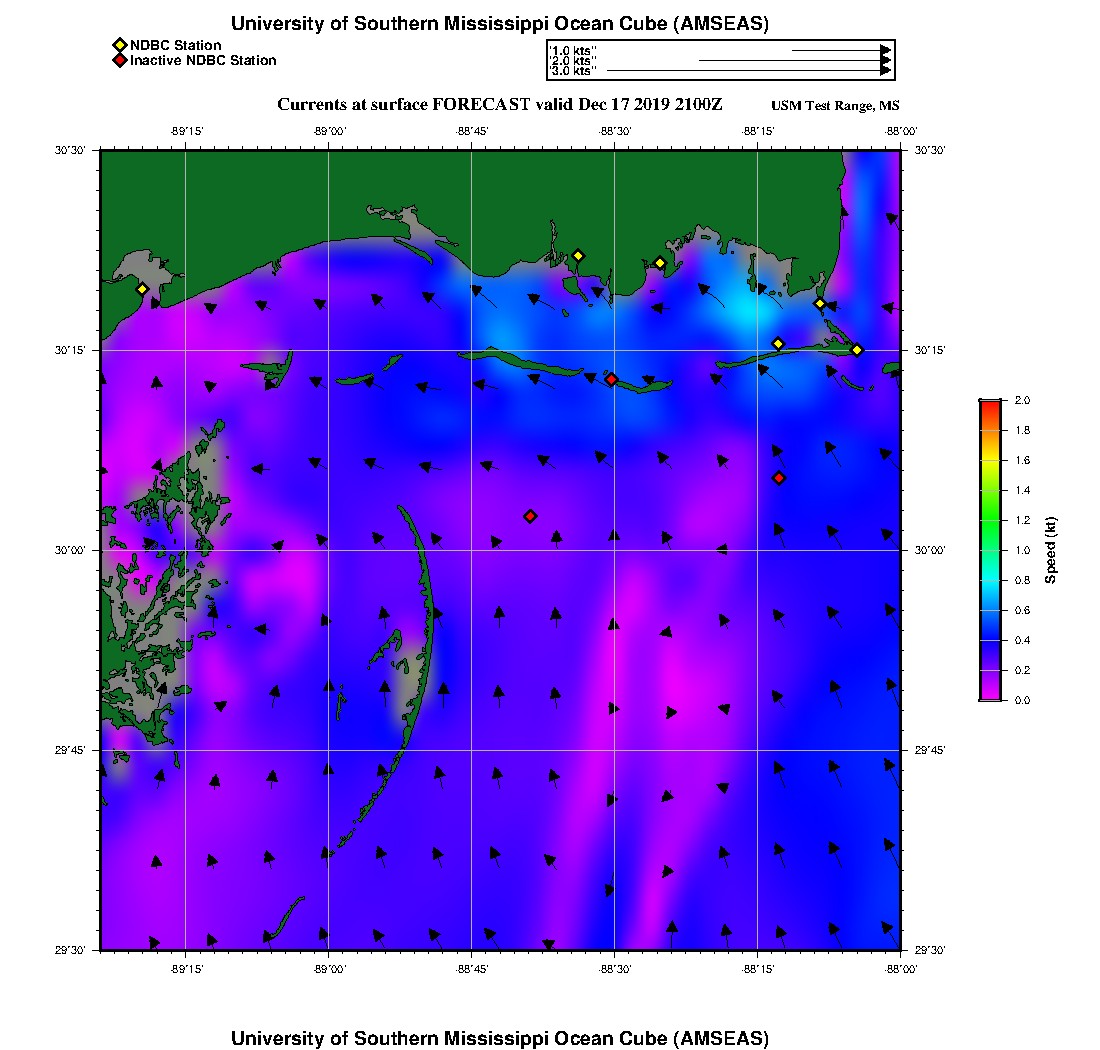Click the 1.0 kts scale arrow head

coord(885,49)
